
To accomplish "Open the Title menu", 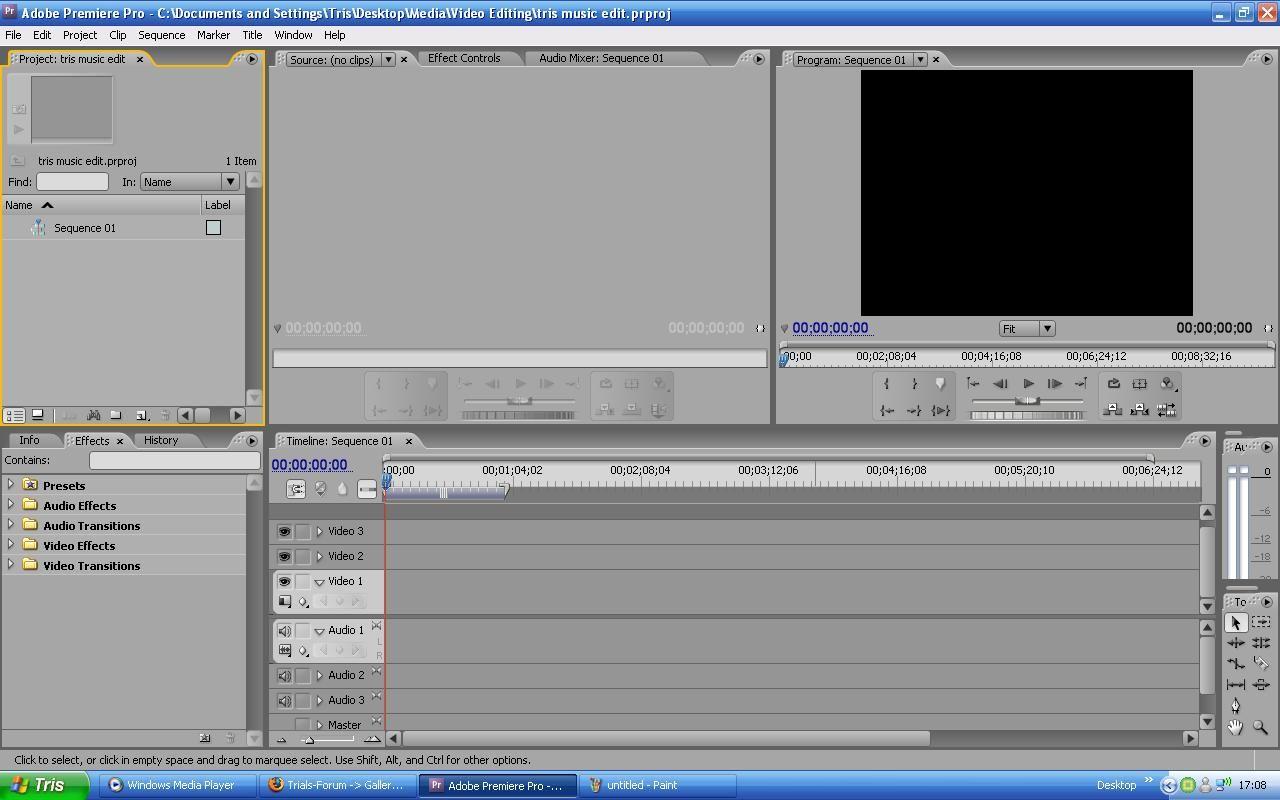I will [252, 35].
